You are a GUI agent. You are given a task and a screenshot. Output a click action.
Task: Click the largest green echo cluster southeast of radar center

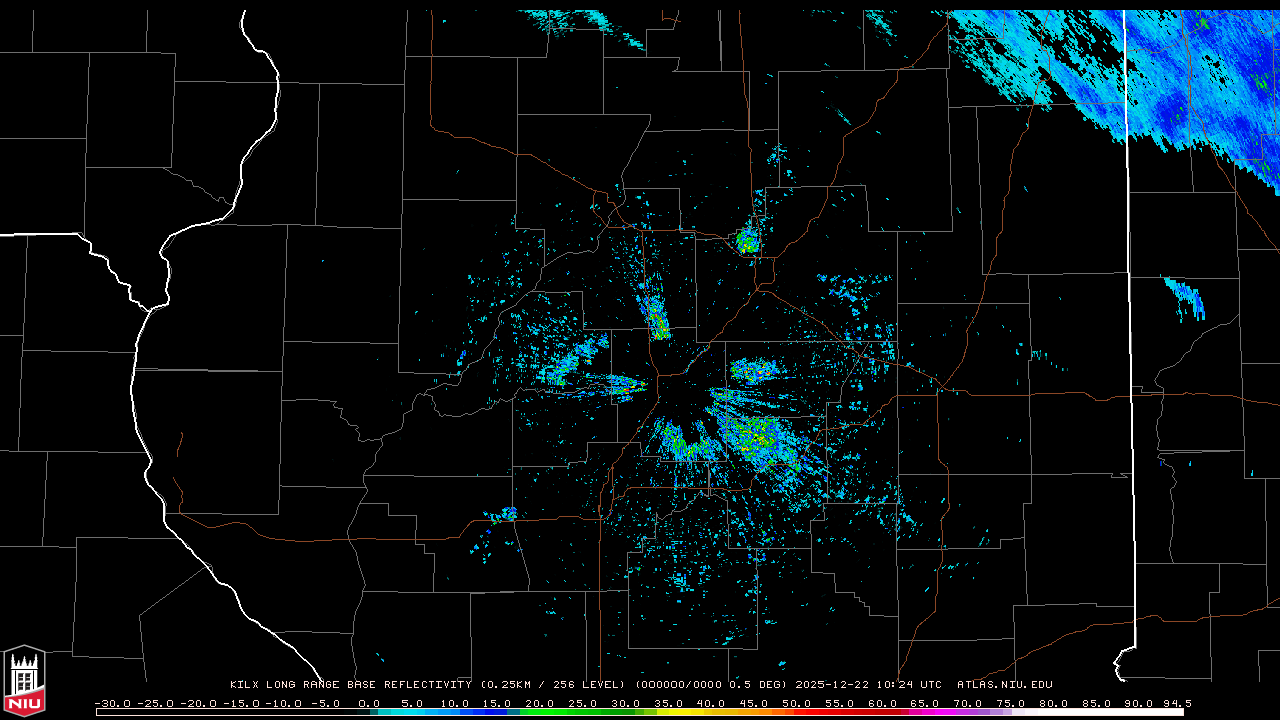pos(760,438)
